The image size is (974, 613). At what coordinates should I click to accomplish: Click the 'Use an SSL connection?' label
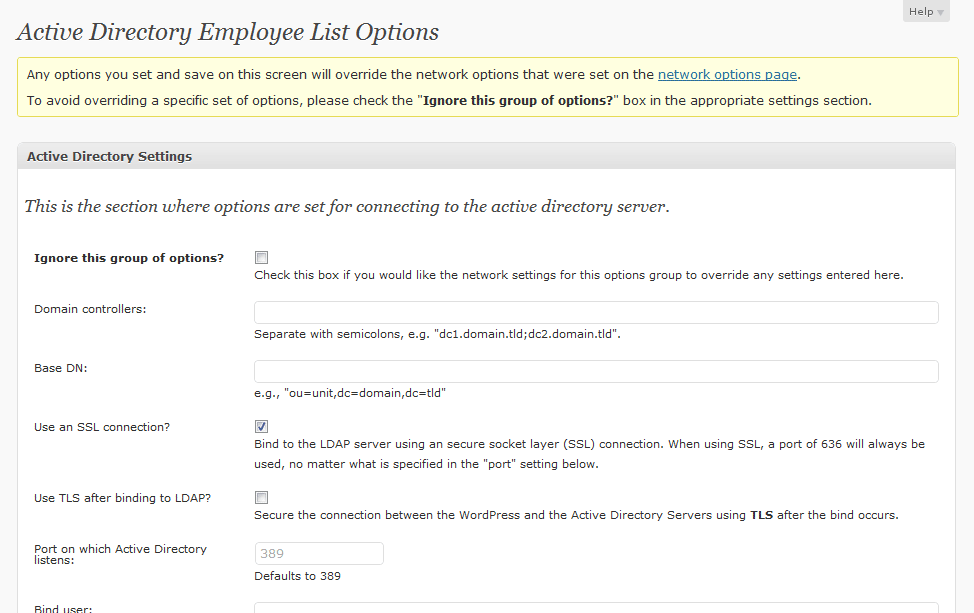pos(102,427)
